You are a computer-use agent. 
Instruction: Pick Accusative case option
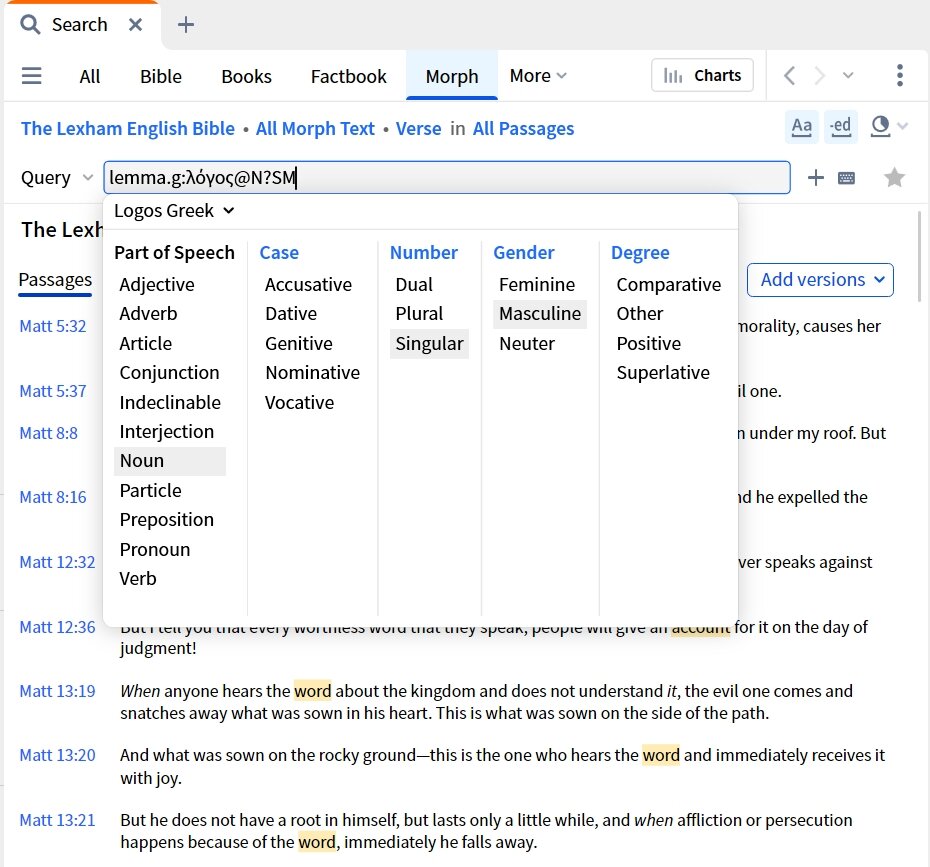tap(308, 285)
